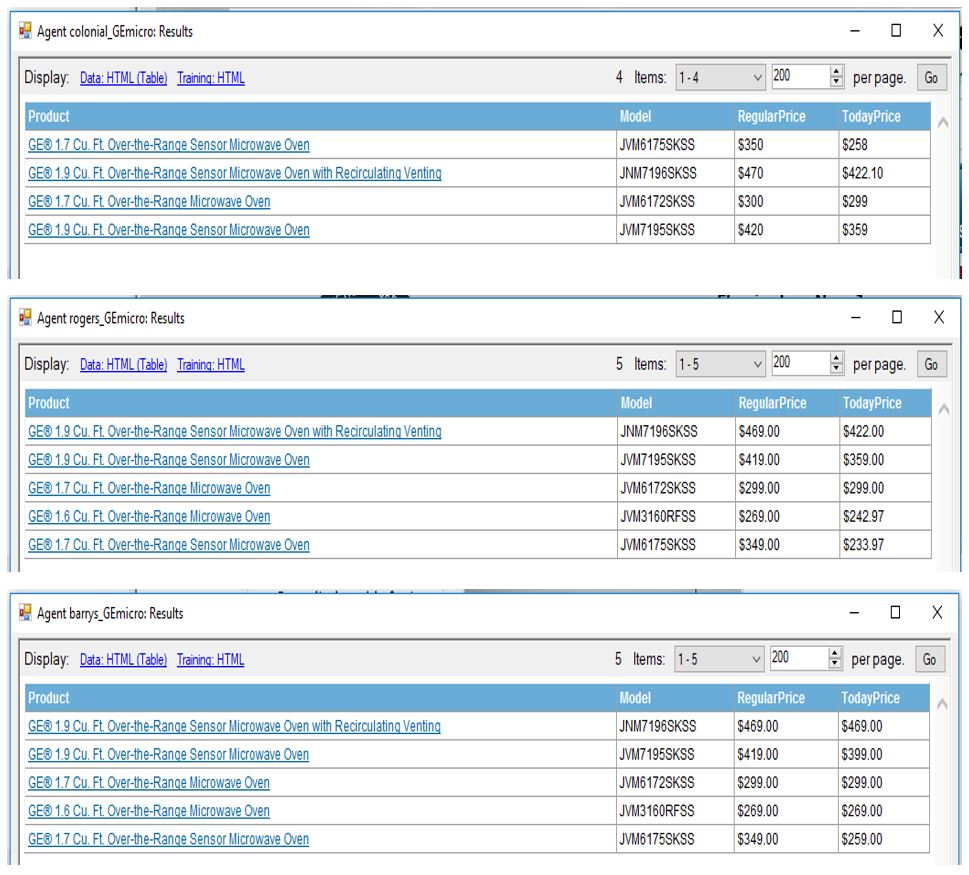Select $259.00 TodayPrice cell in barrys table
969x875 pixels.
[x=884, y=839]
